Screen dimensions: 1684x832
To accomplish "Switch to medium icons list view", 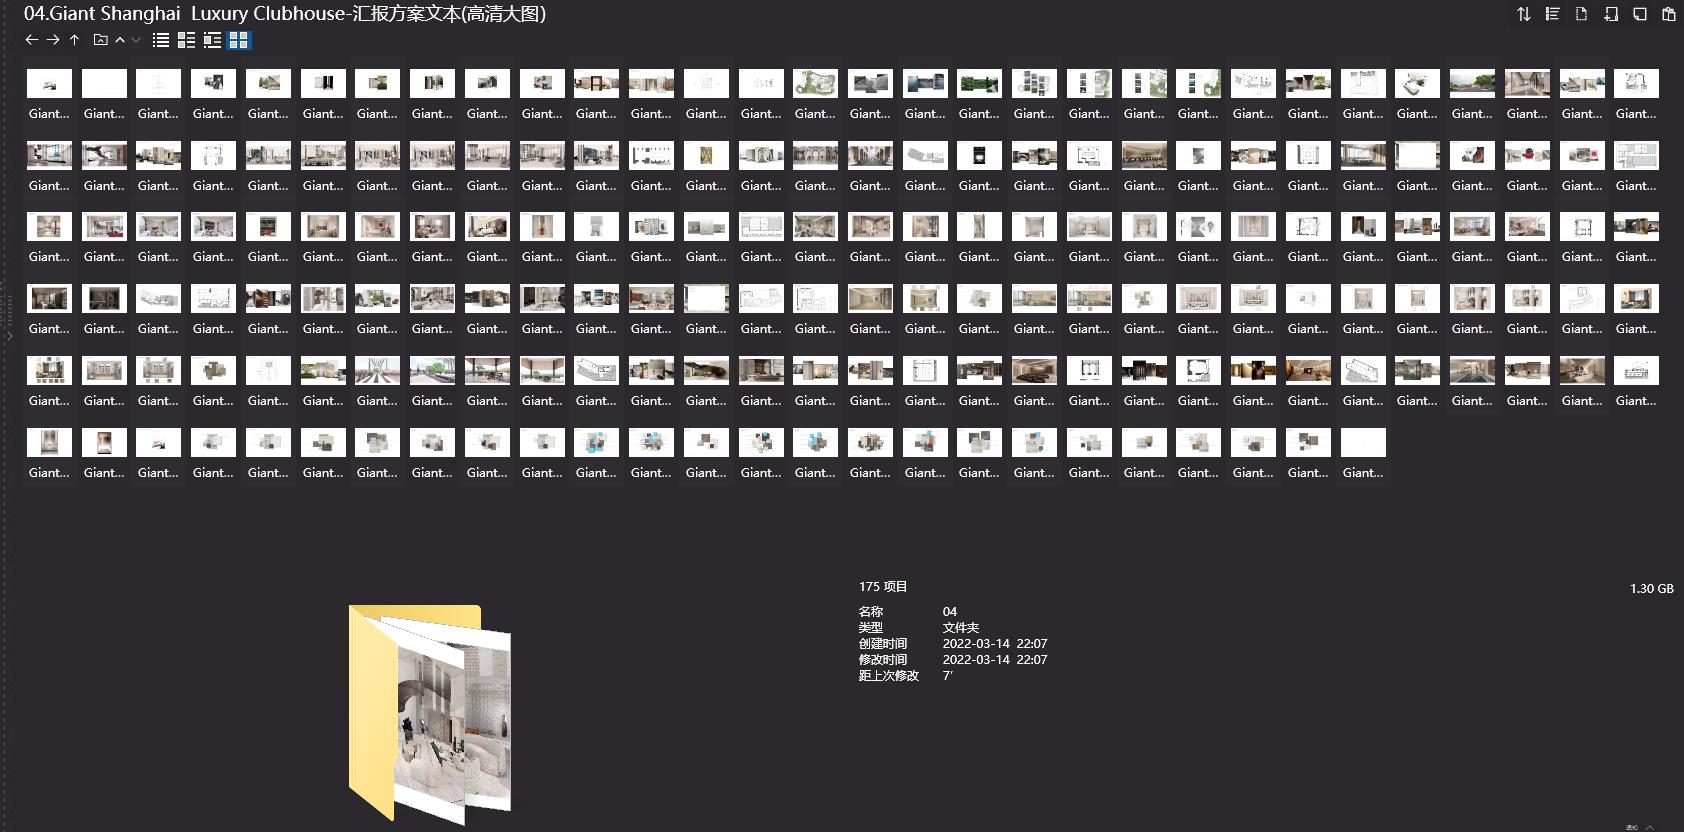I will [186, 40].
